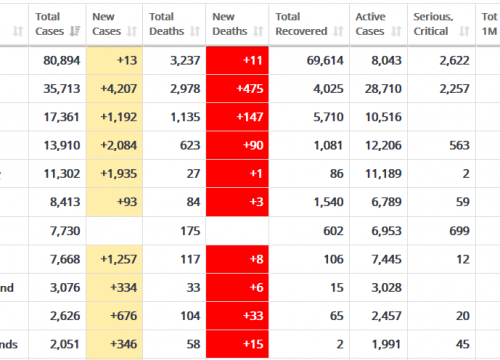Image resolution: width=500 pixels, height=360 pixels.
Task: Click the 2,622 serious critical value
Action: 454,61
